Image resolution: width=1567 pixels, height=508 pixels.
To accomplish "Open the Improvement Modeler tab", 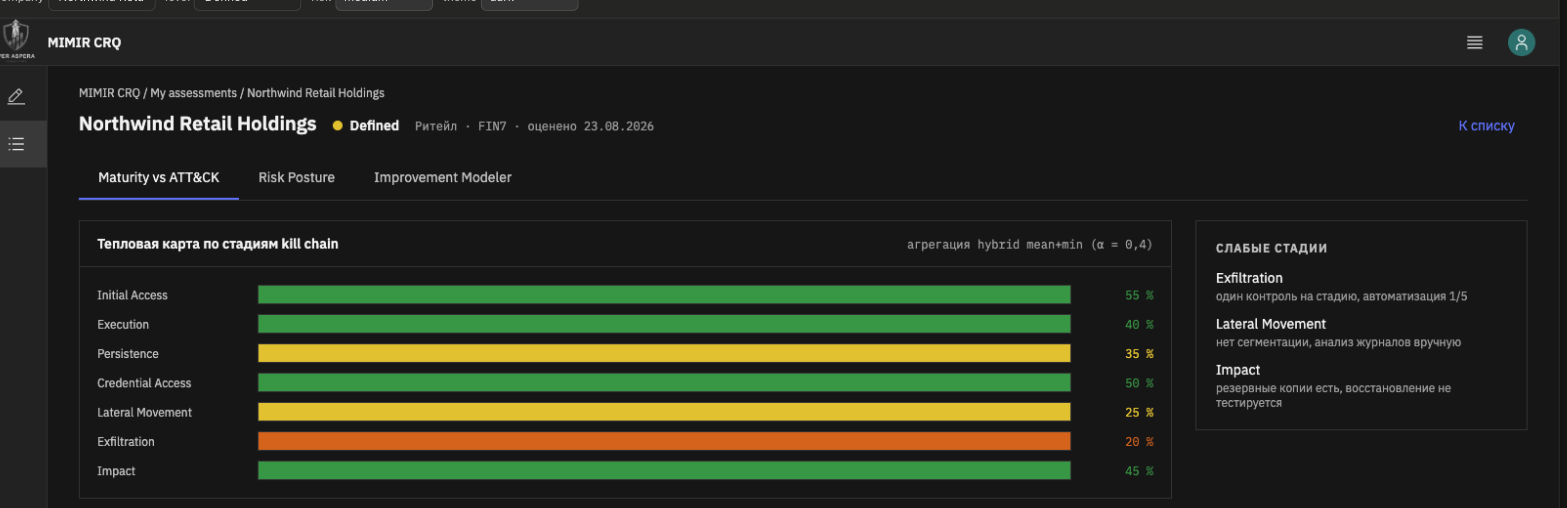I will (442, 177).
